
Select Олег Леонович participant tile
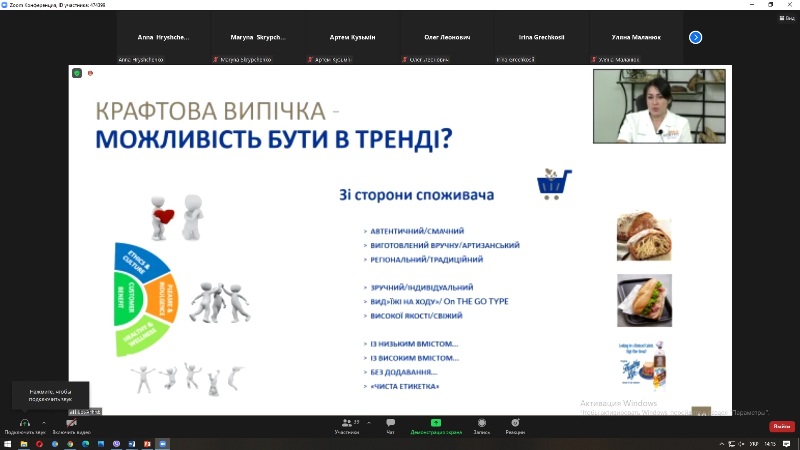pyautogui.click(x=447, y=38)
